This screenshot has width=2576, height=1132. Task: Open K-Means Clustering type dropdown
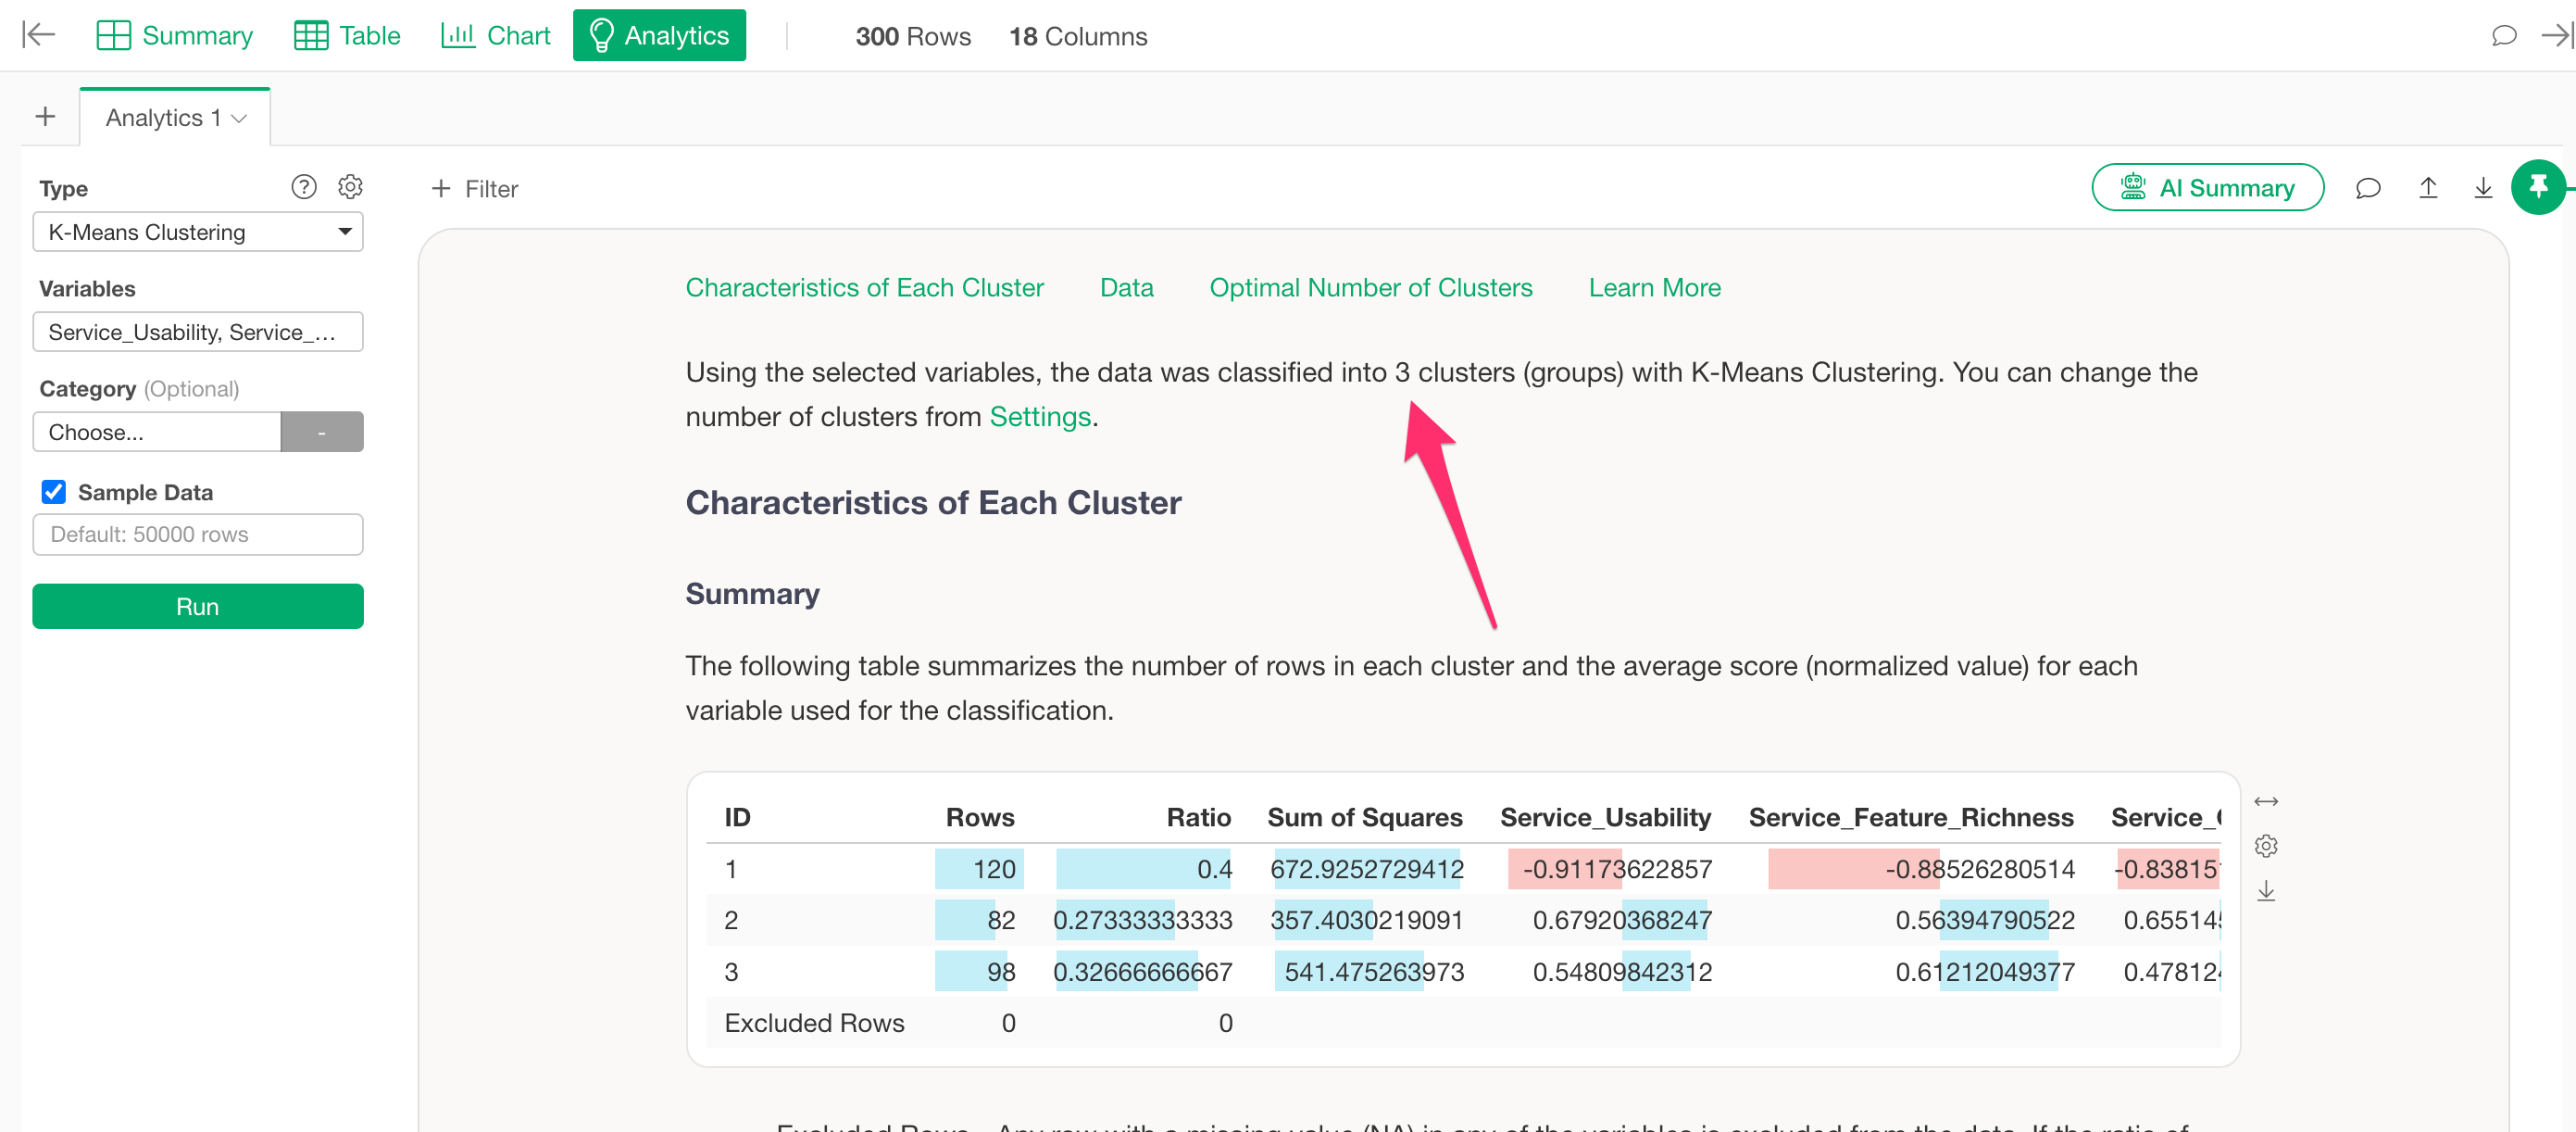point(197,232)
